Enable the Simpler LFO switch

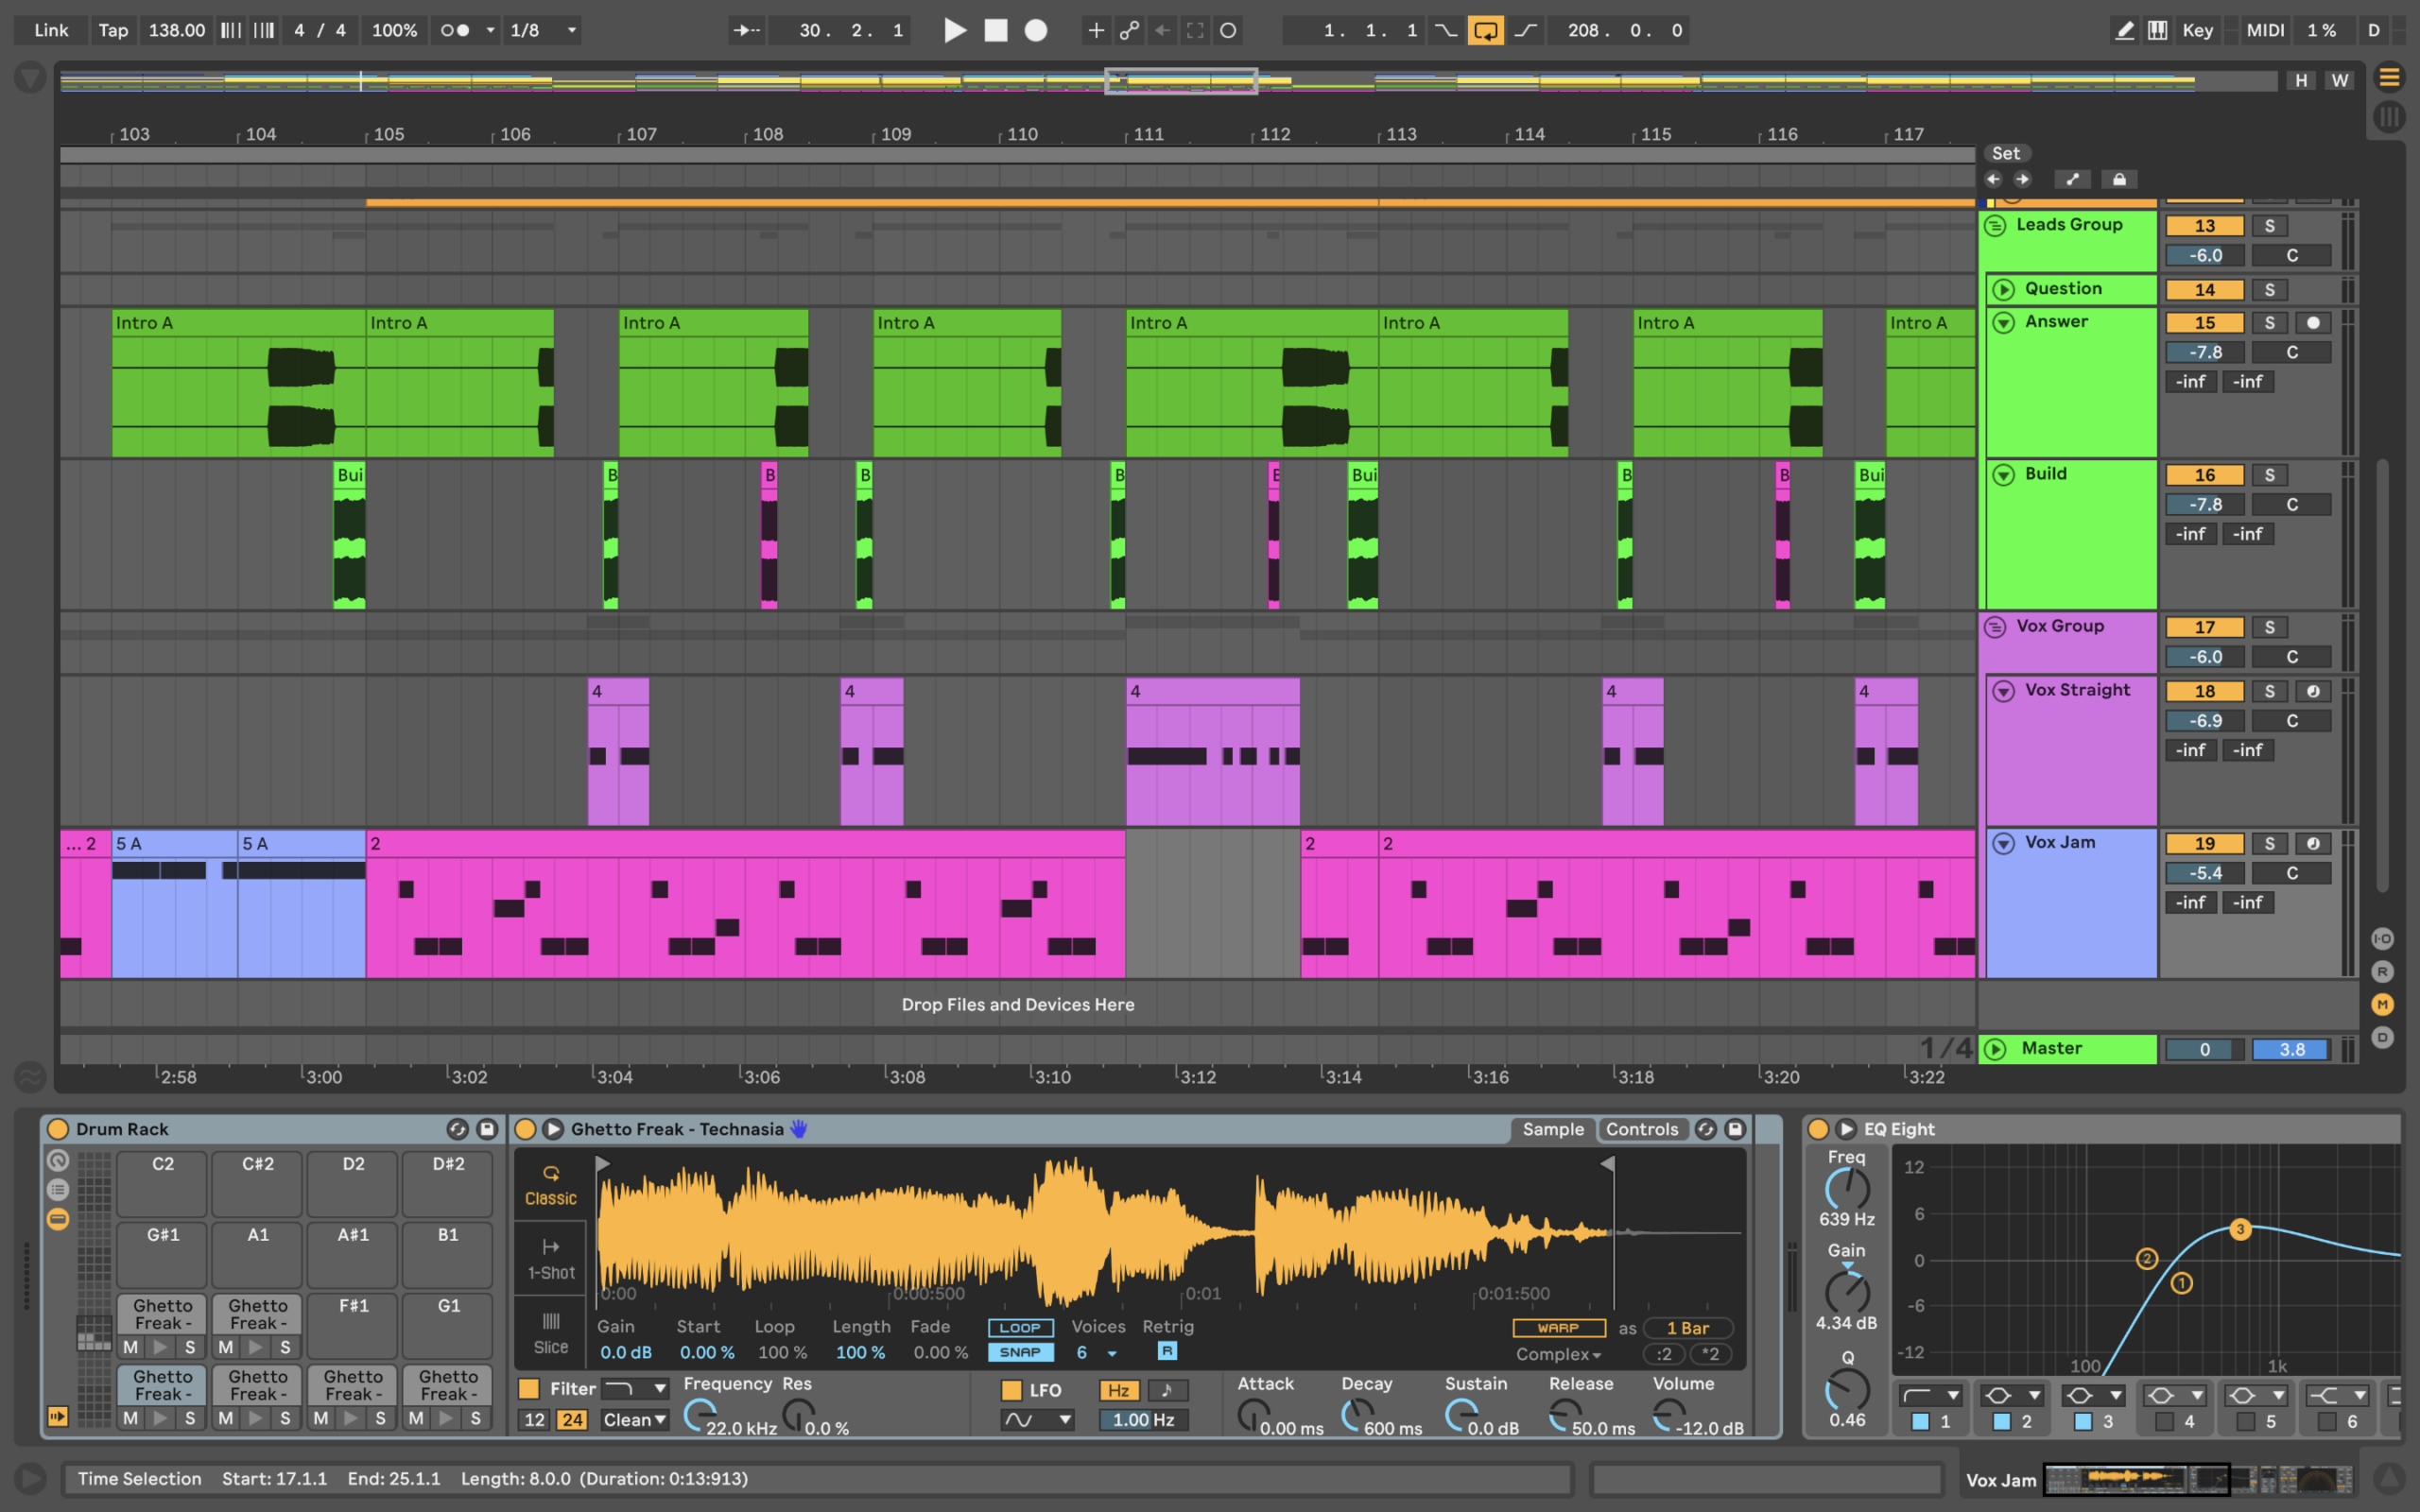1011,1390
